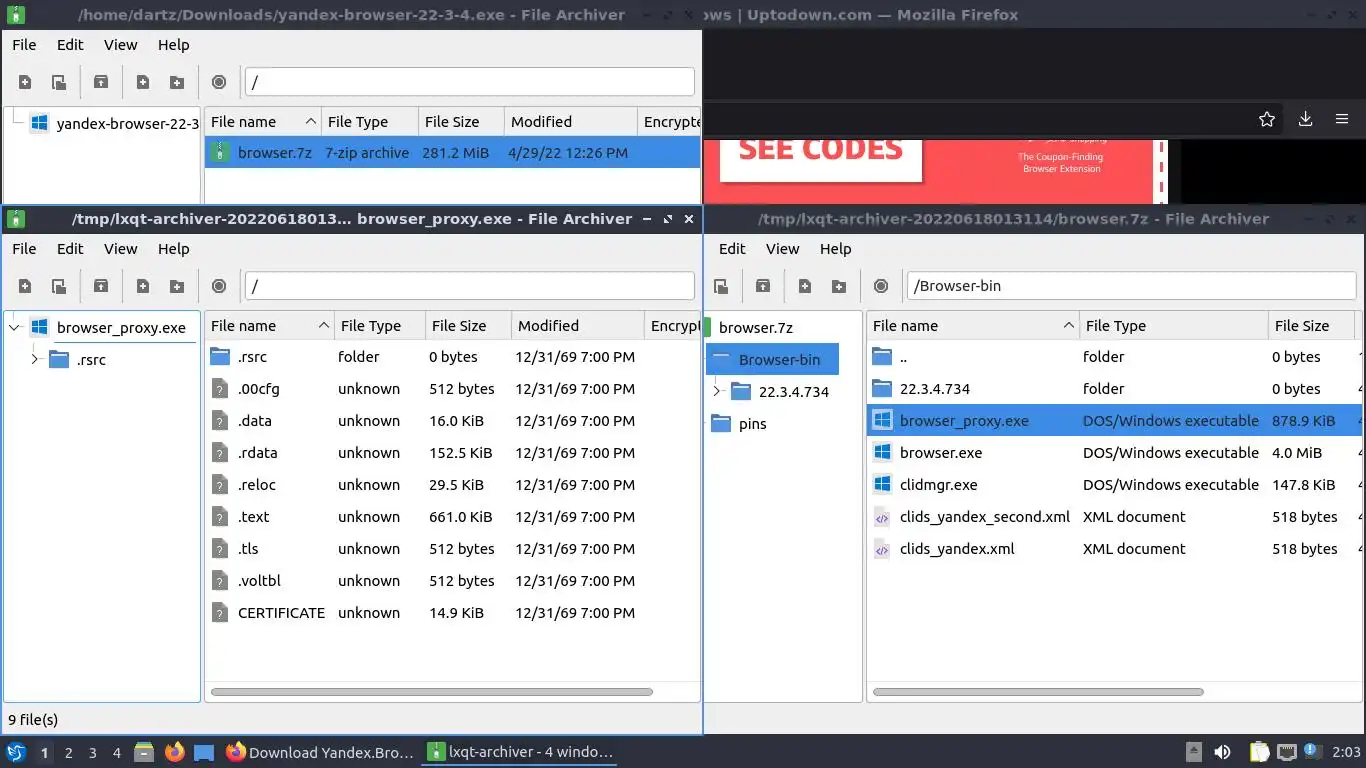Click Firefox bookmark star icon
1366x768 pixels.
(1267, 119)
